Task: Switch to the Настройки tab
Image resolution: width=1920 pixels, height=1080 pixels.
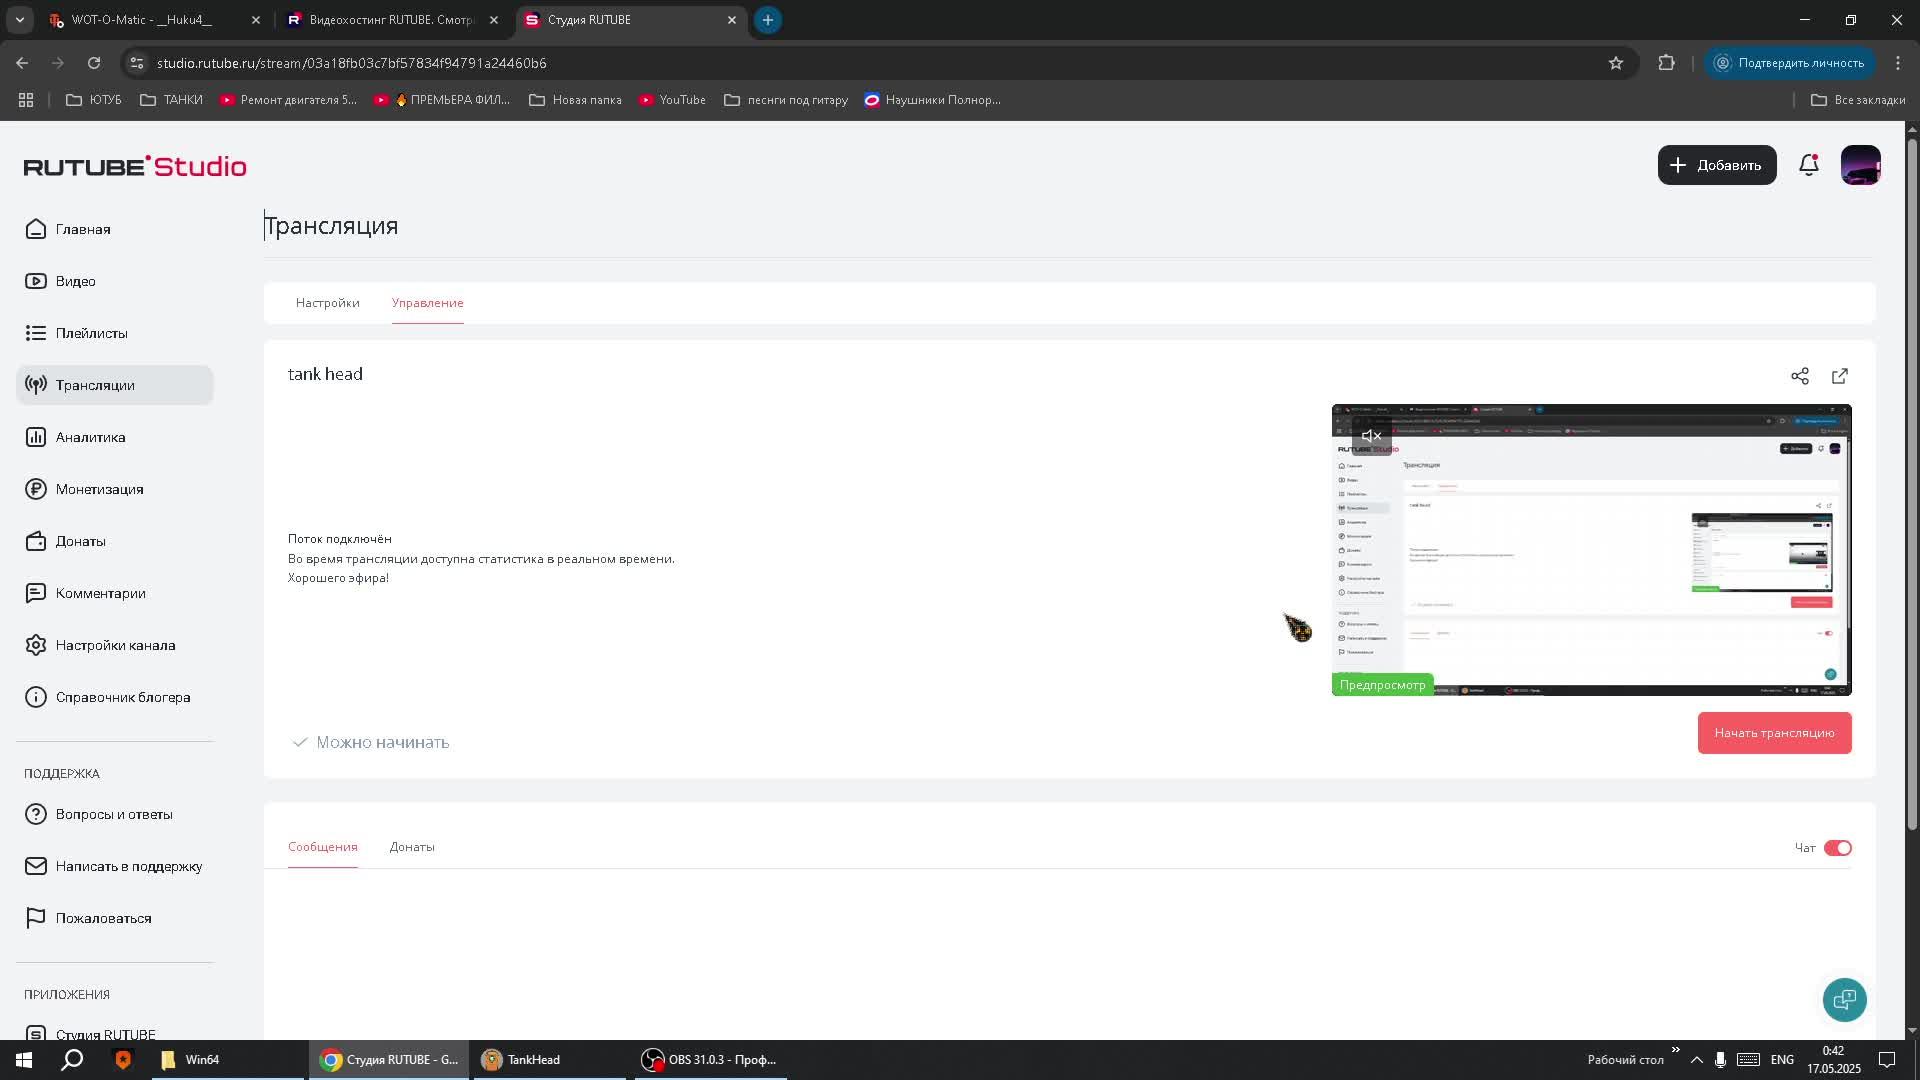Action: click(327, 303)
